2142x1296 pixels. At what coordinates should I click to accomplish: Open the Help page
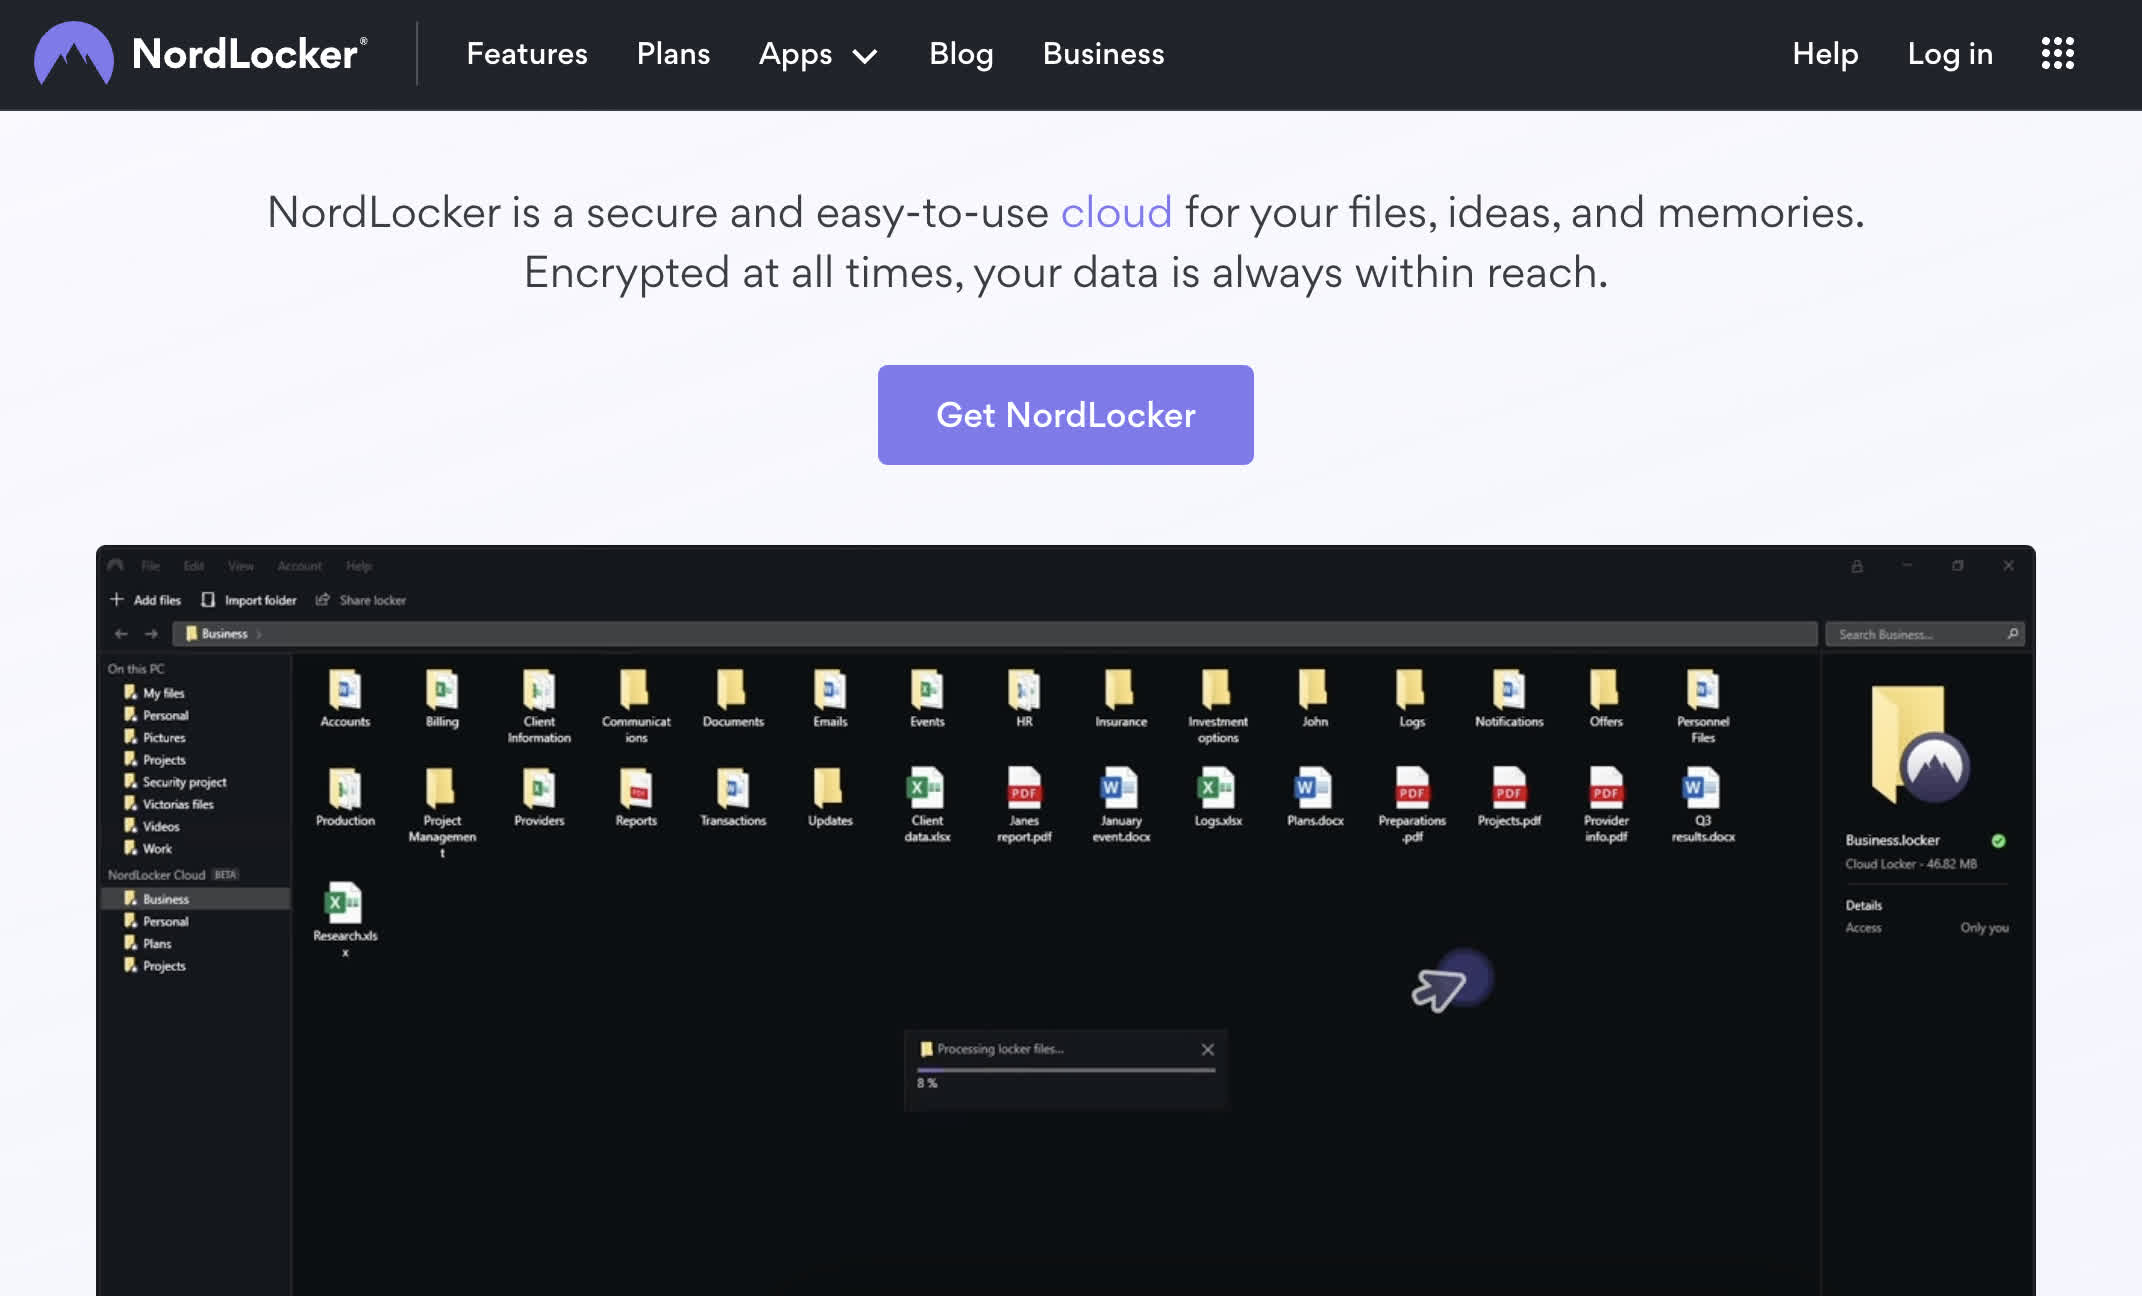(x=1825, y=54)
